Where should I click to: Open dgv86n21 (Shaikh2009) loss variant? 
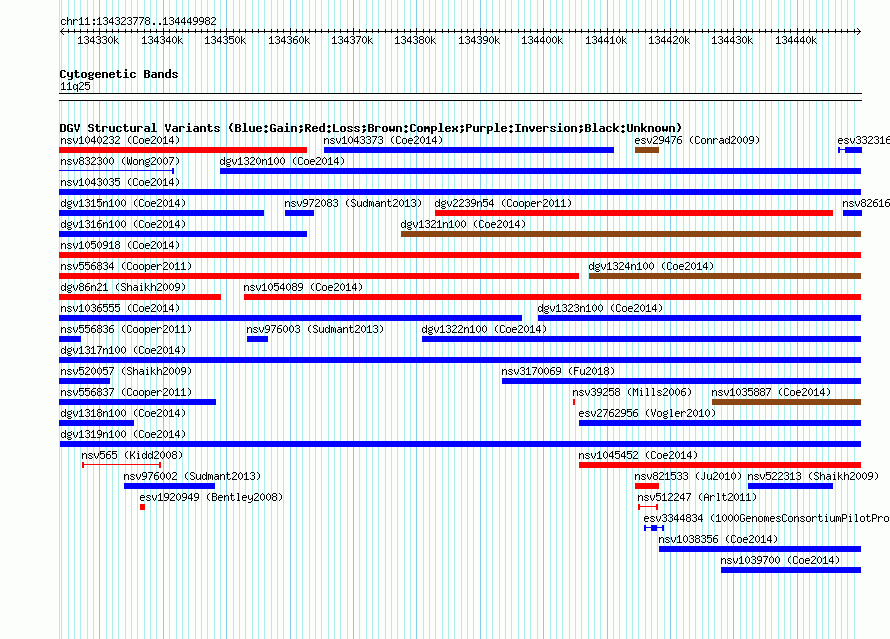point(140,297)
